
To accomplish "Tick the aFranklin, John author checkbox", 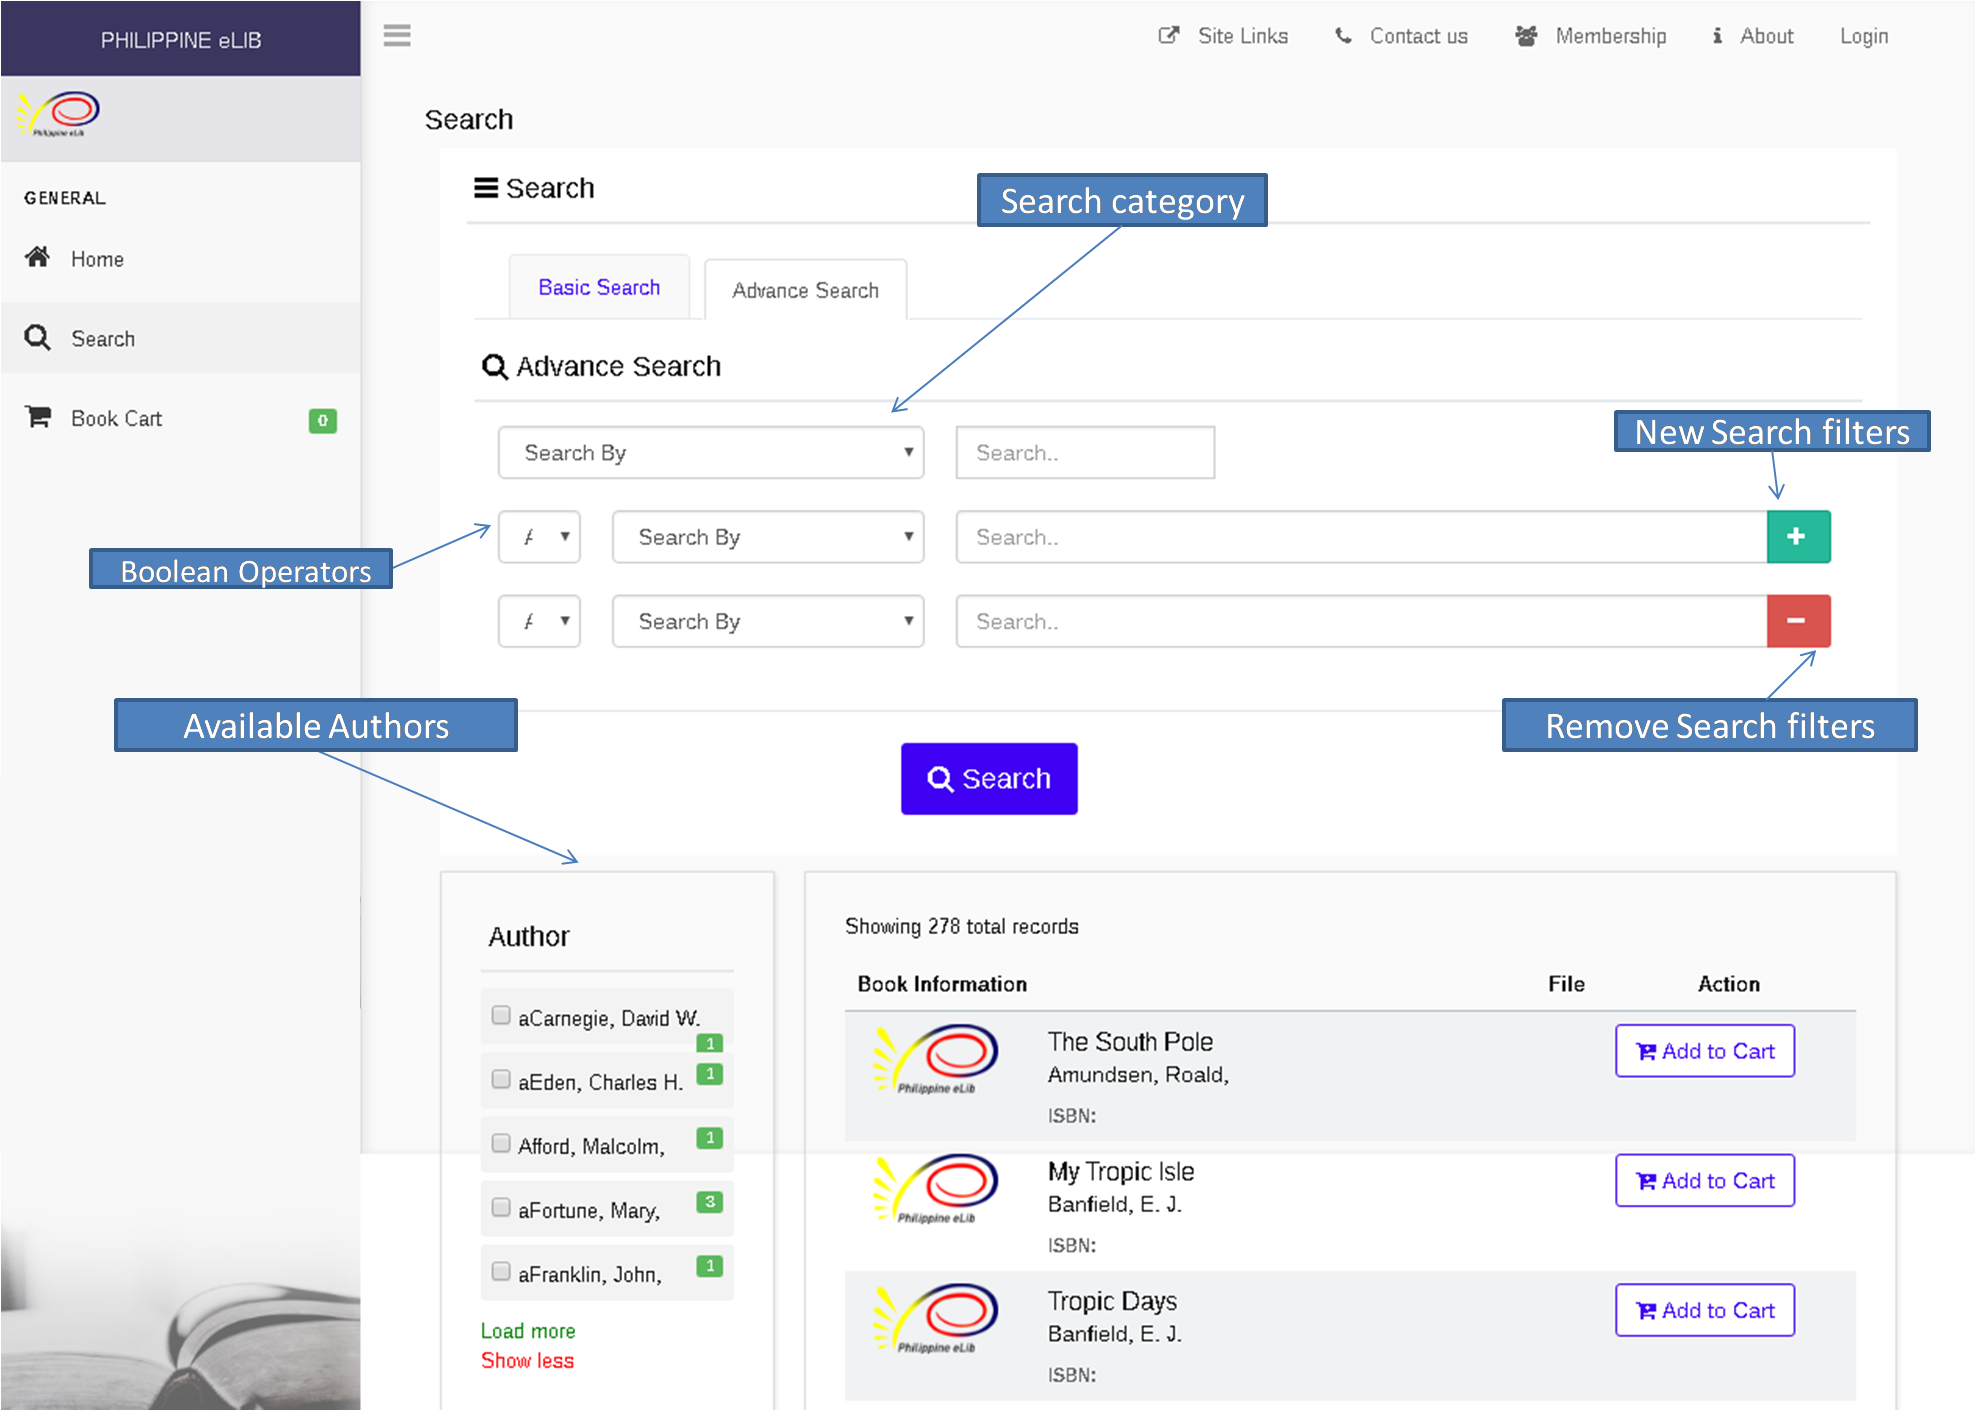I will [501, 1272].
